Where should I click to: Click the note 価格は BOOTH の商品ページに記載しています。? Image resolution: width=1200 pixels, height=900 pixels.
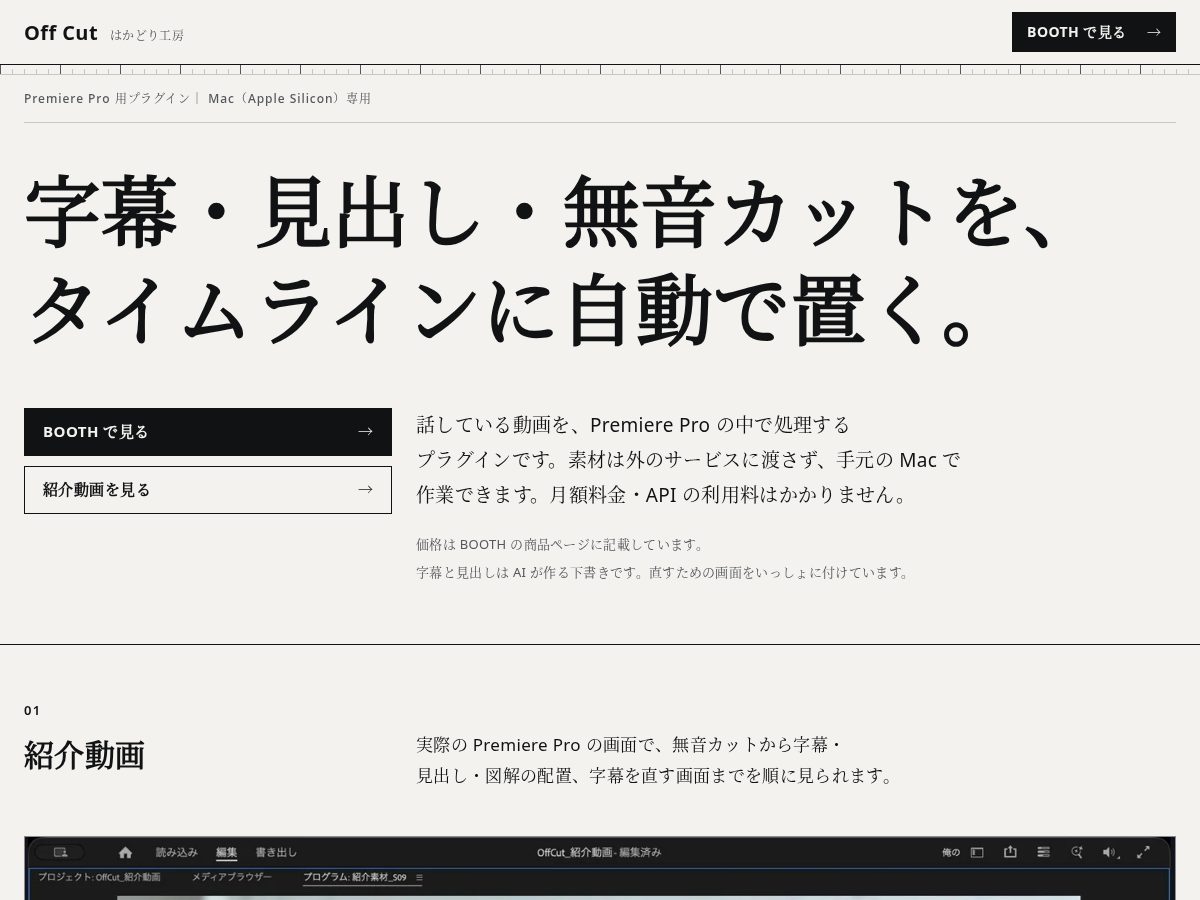(561, 545)
